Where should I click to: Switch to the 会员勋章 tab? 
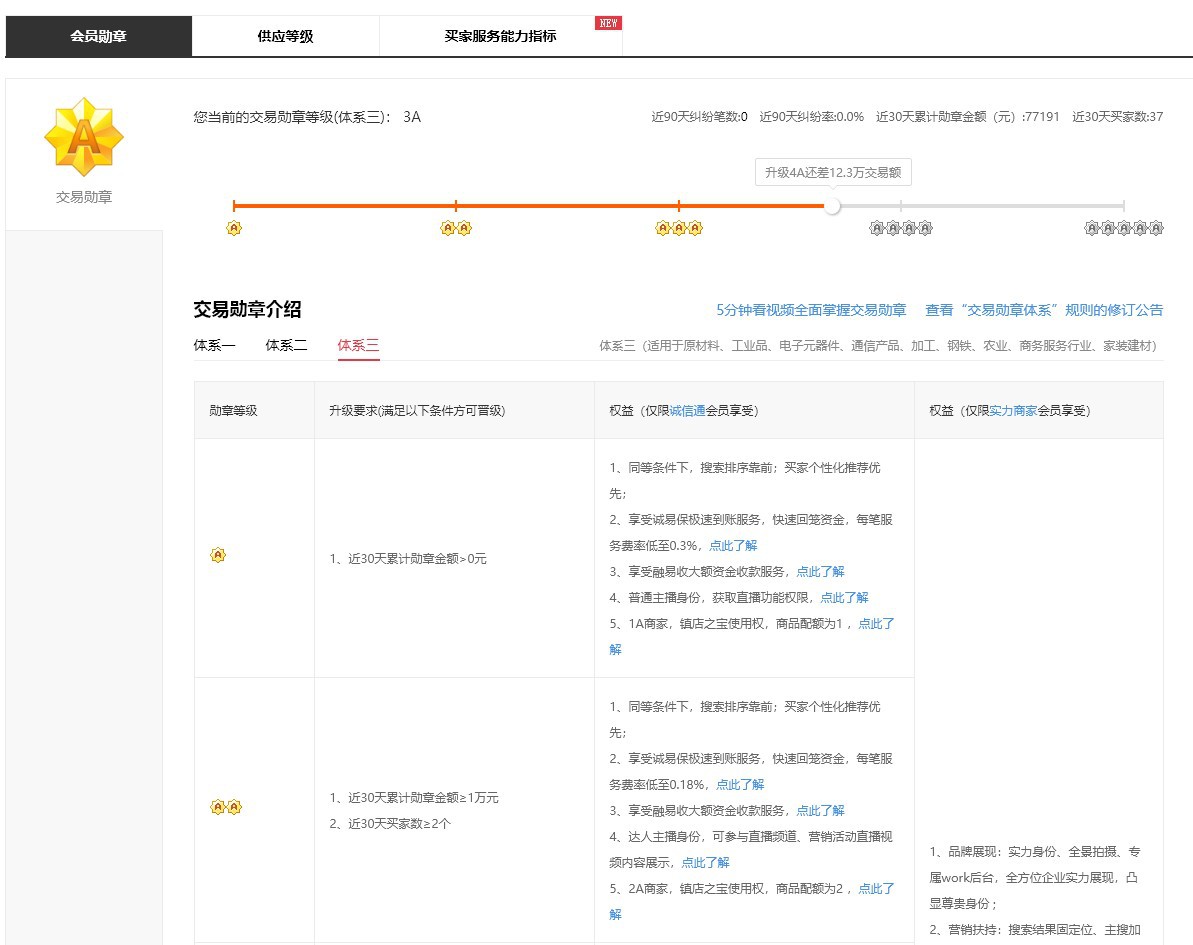click(98, 36)
